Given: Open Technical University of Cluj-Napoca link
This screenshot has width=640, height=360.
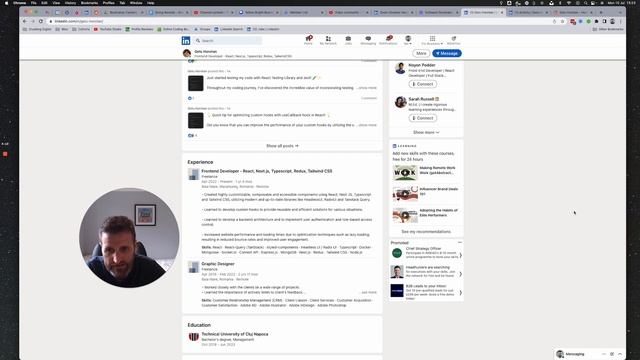Looking at the screenshot, I should click(x=235, y=334).
